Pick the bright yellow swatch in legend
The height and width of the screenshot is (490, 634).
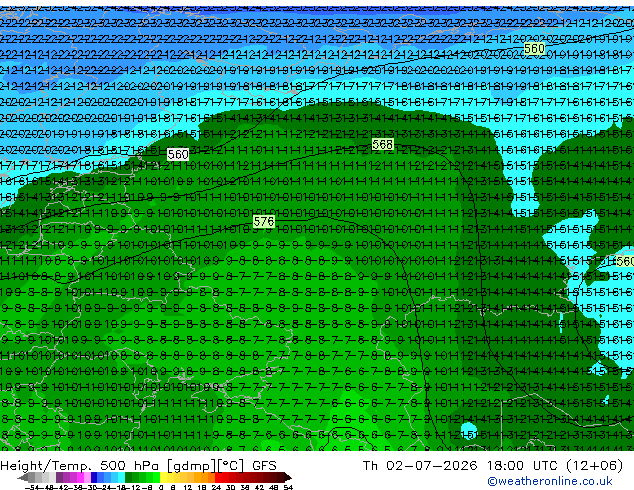point(163,477)
